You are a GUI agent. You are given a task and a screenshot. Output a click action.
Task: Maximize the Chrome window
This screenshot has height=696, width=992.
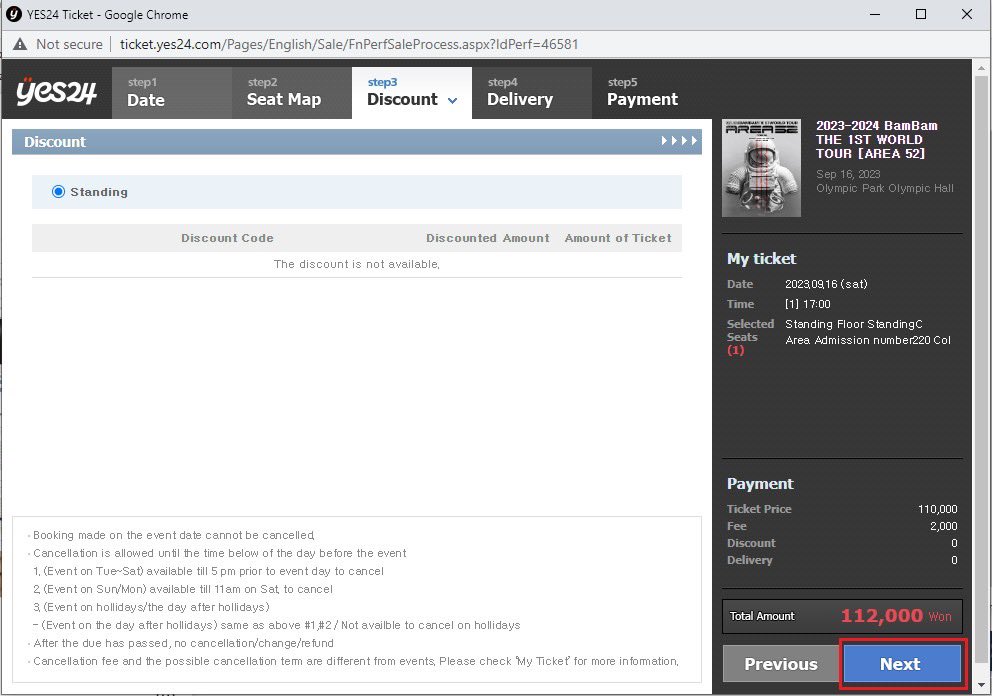(x=921, y=14)
